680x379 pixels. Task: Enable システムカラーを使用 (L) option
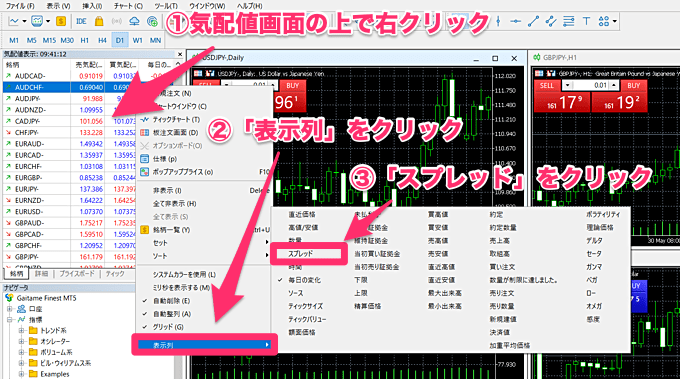point(184,274)
